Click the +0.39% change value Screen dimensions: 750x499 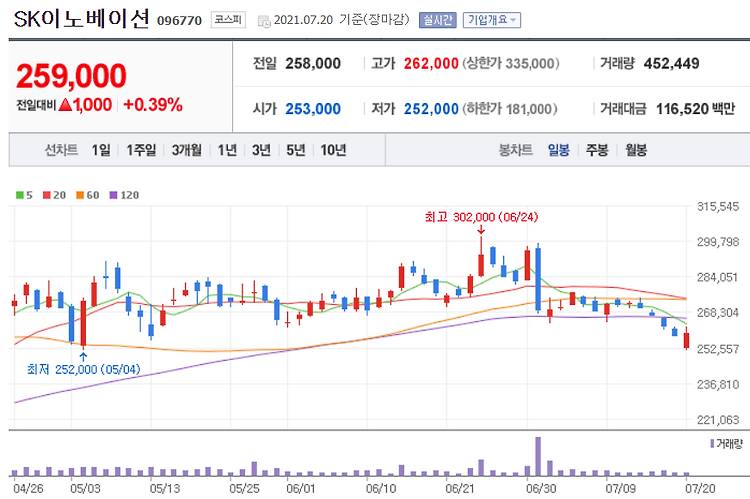(153, 105)
